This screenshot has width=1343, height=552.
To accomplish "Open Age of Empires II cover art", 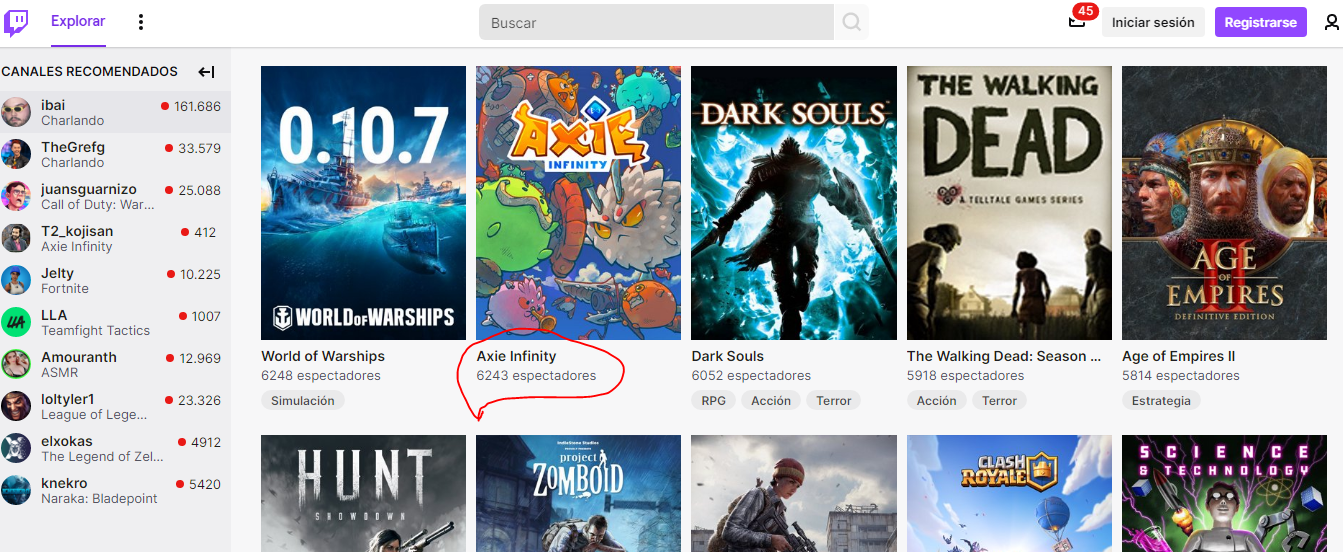I will point(1225,203).
